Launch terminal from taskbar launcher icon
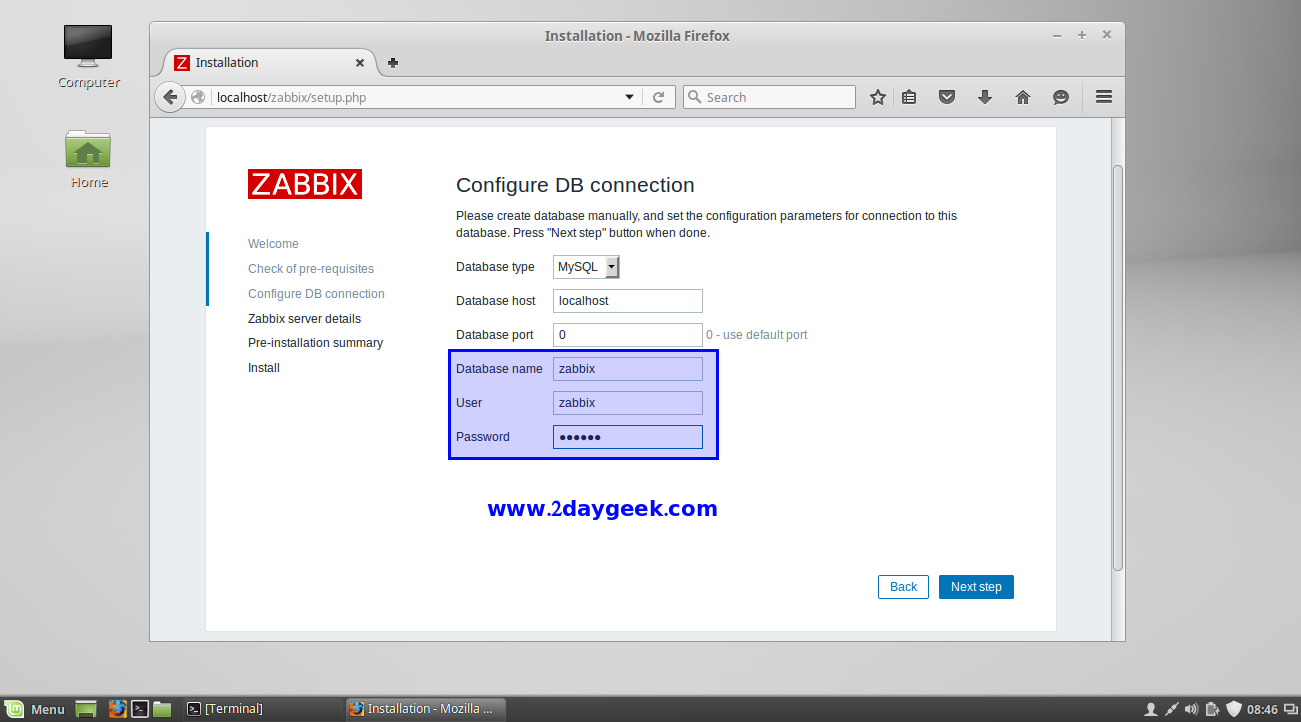The width and height of the screenshot is (1301, 722). tap(141, 709)
